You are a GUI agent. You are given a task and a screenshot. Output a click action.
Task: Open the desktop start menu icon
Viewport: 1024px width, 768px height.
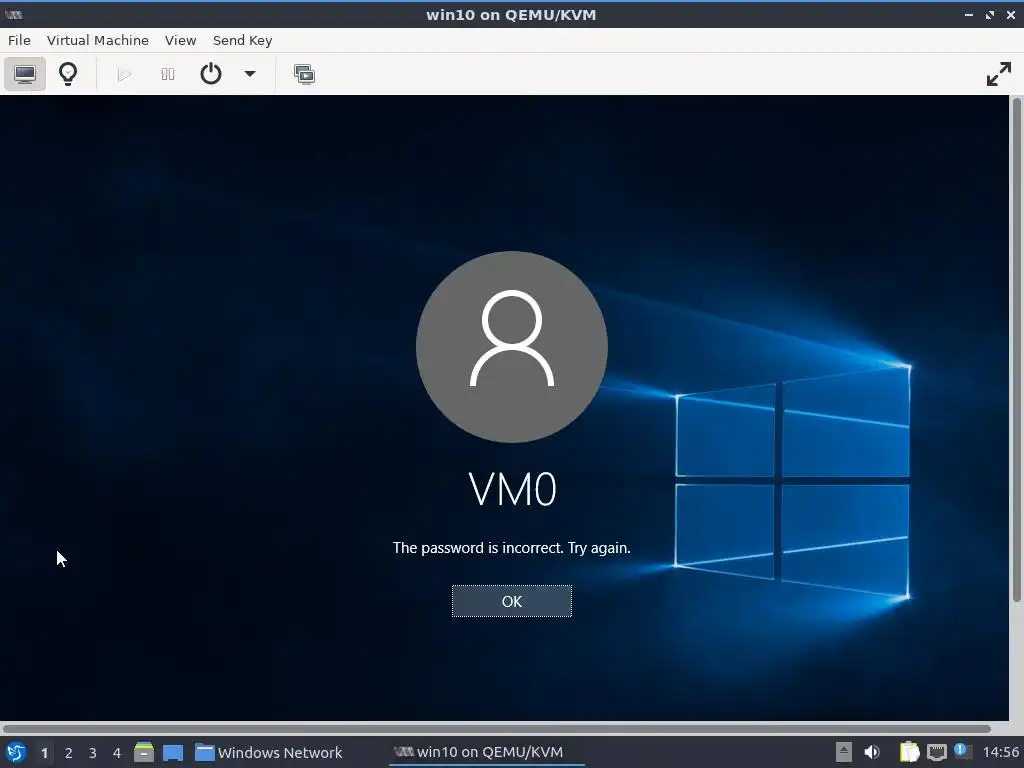[16, 752]
